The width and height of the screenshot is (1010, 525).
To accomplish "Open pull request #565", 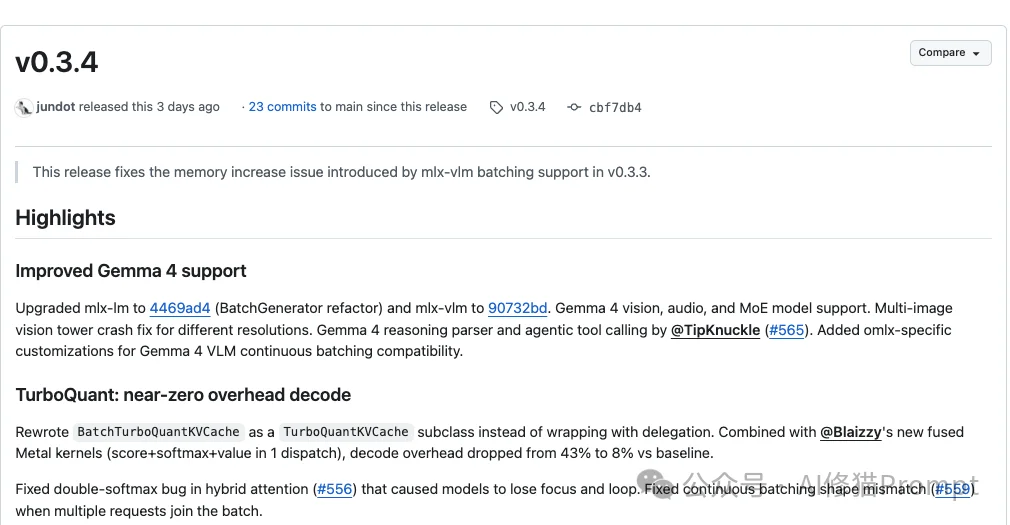I will (786, 330).
